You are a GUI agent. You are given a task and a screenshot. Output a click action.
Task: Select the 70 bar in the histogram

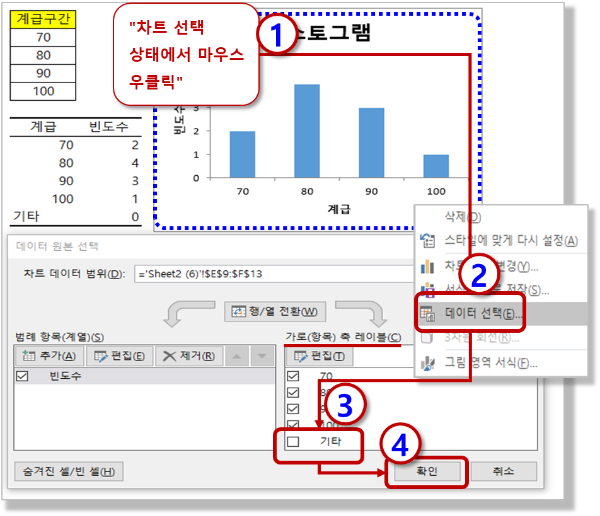click(x=242, y=154)
